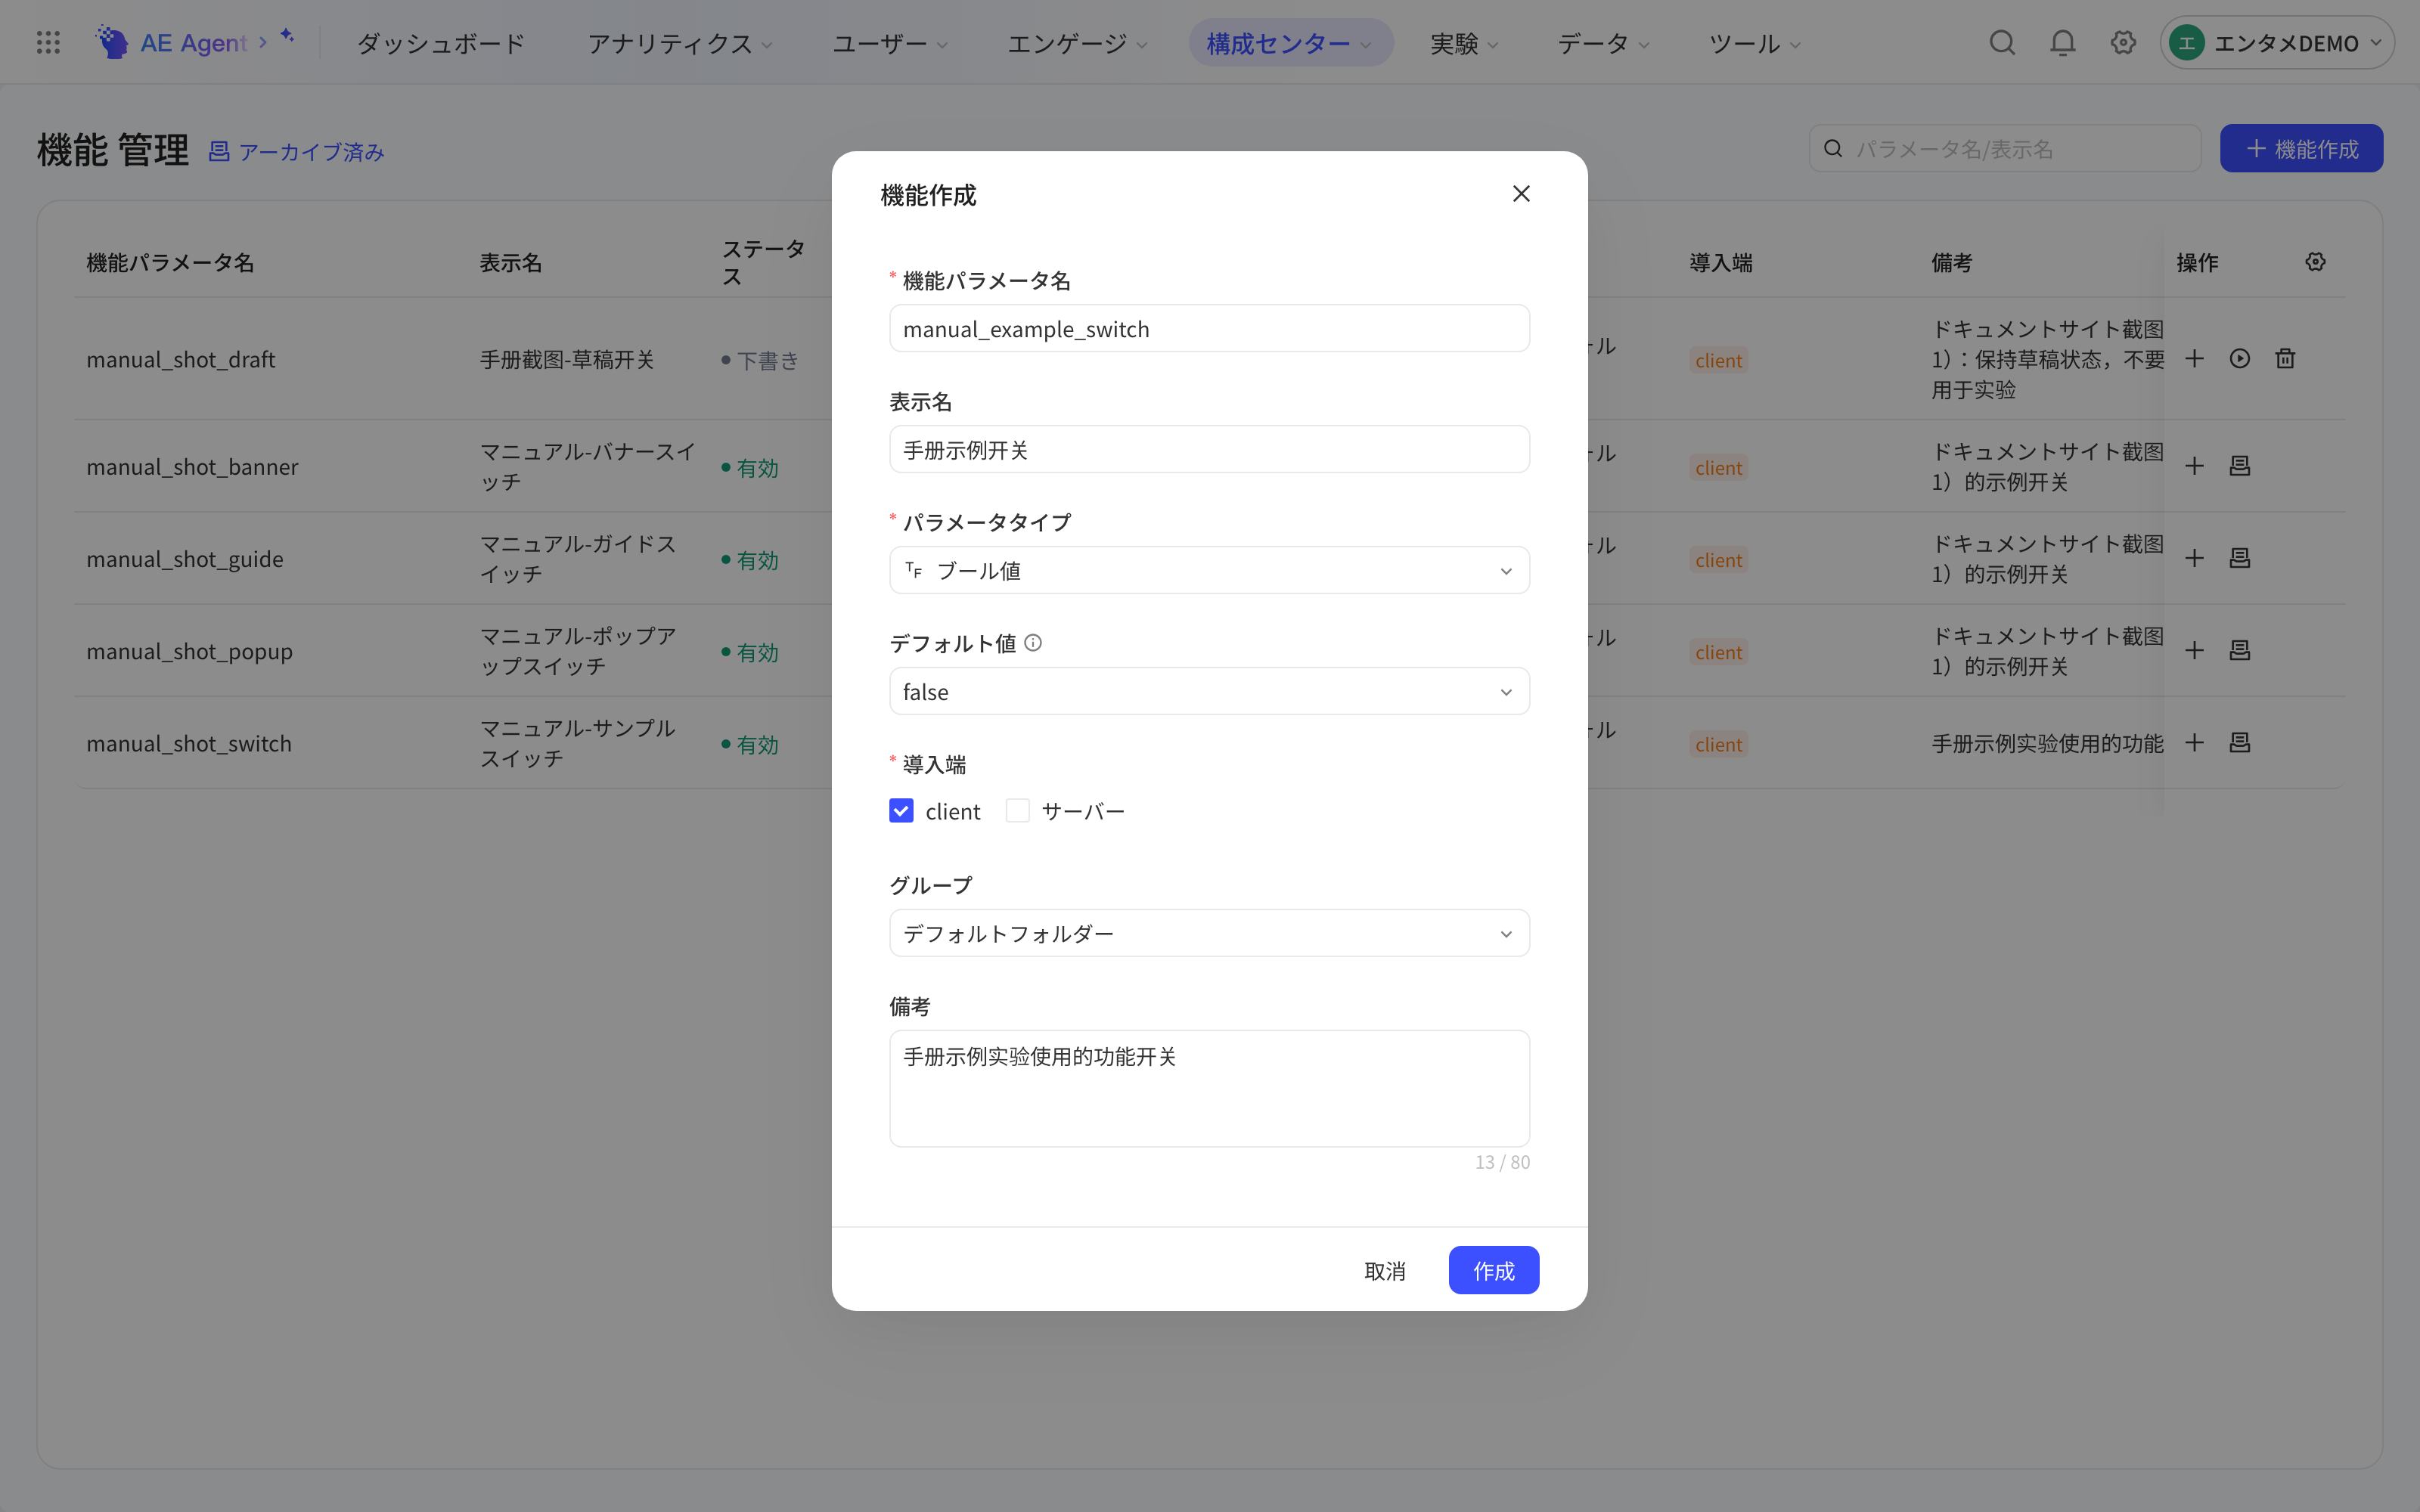Click the green user avatar icon

click(2187, 43)
